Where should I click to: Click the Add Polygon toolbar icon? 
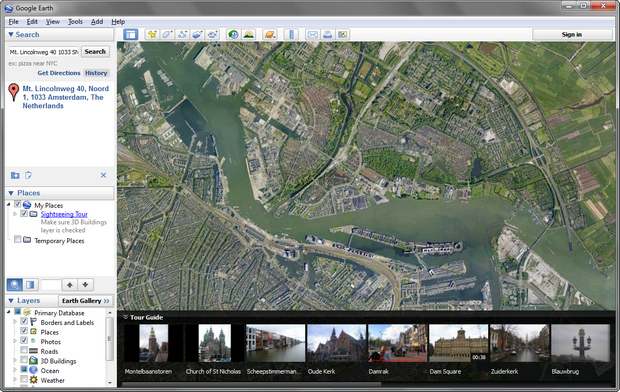coord(167,34)
